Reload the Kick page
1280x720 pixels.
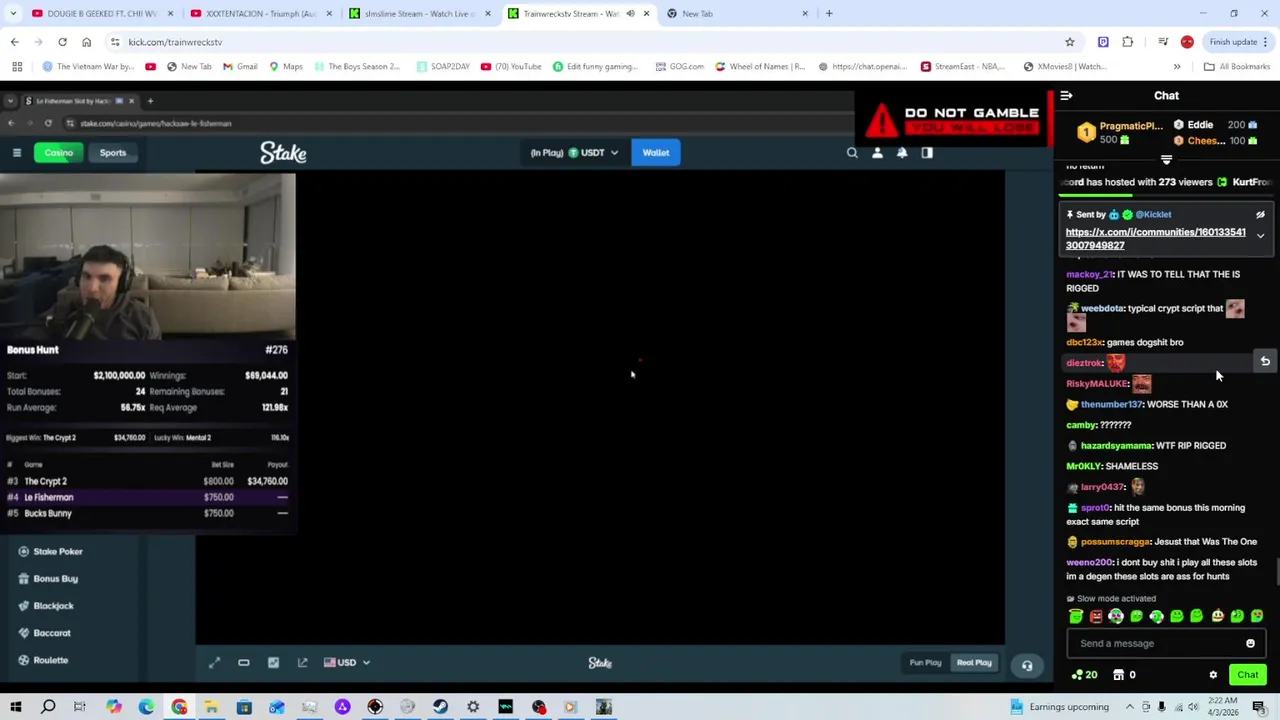[x=62, y=42]
